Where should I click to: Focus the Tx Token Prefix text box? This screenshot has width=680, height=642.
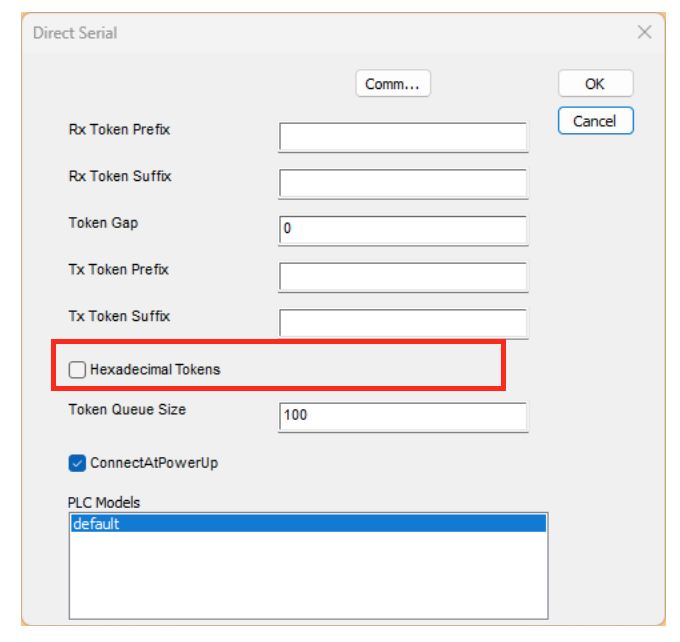click(403, 276)
